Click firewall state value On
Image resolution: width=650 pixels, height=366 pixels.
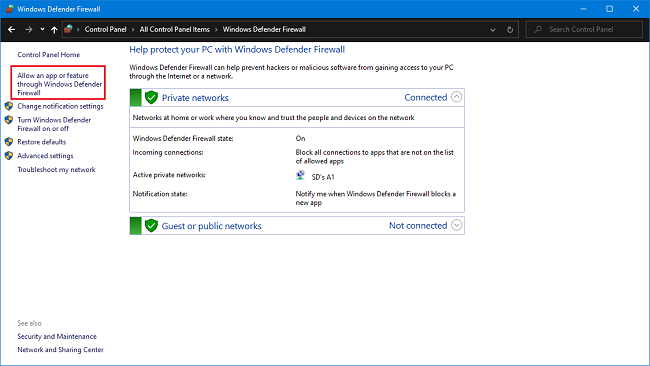coord(300,138)
